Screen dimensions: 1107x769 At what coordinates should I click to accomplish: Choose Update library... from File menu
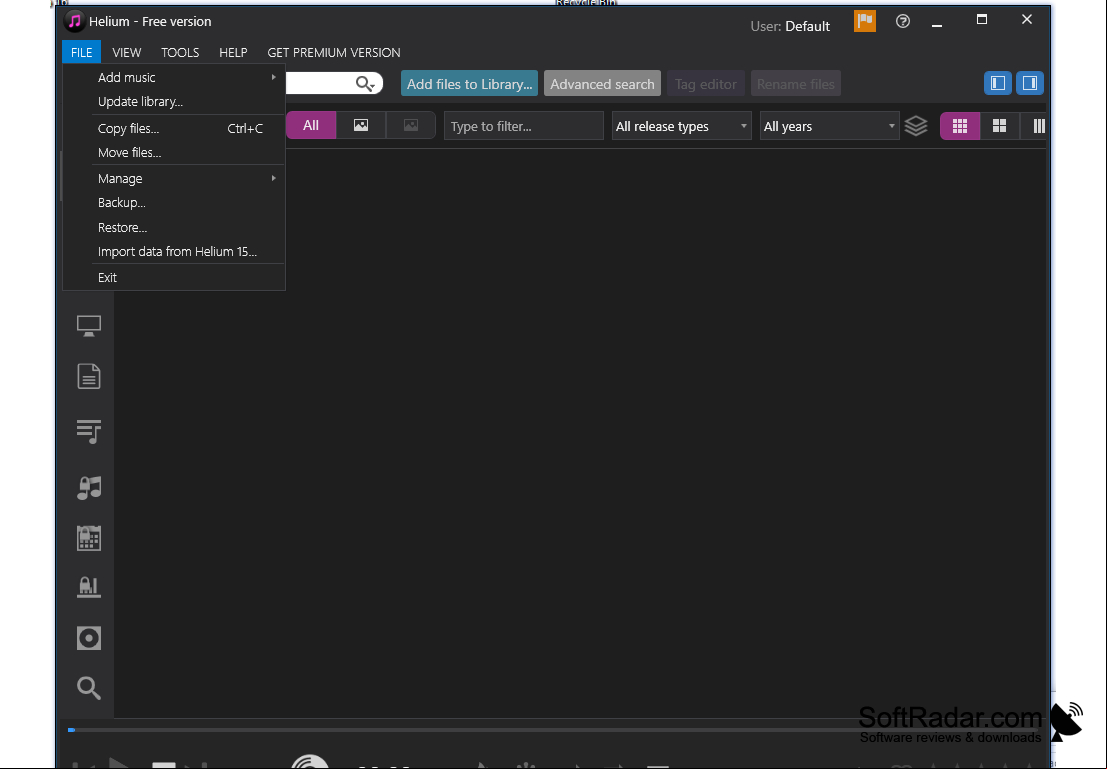pos(174,102)
